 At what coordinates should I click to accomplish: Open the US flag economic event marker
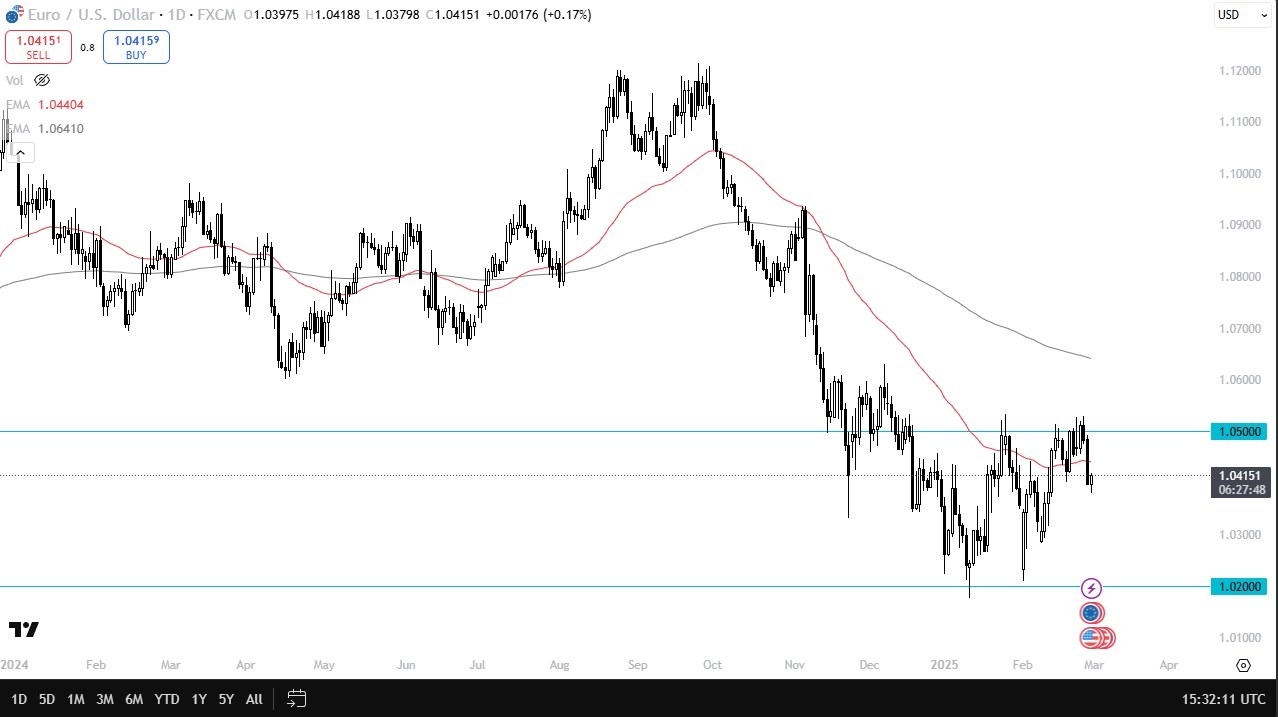[x=1091, y=637]
